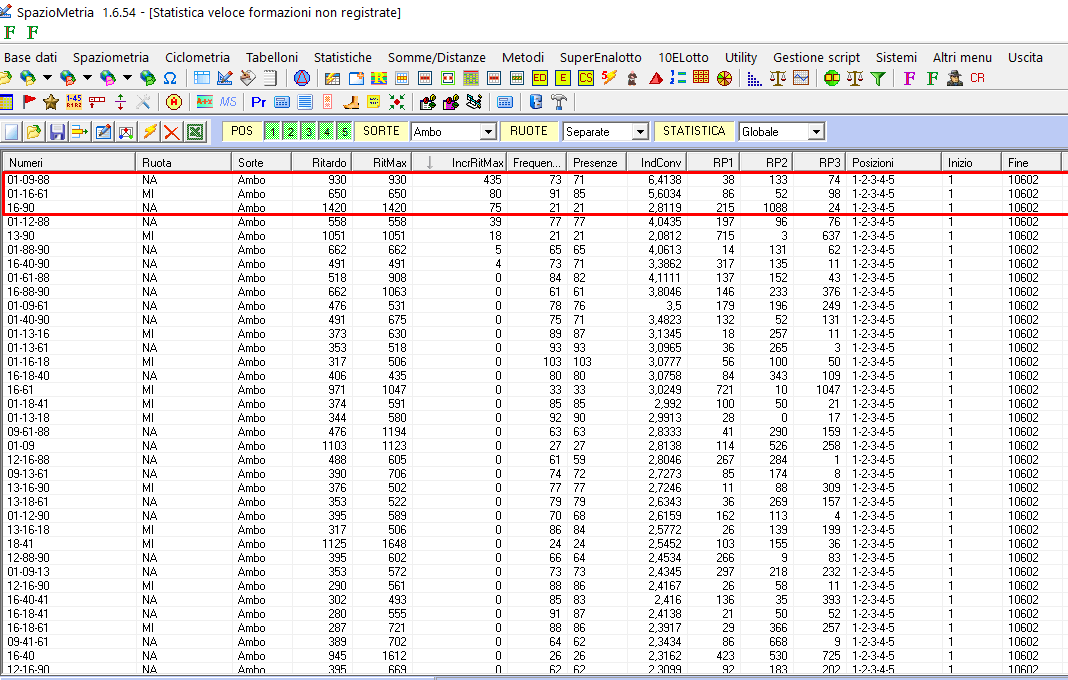Open the red triangle in blue circle tool
The image size is (1068, 680).
302,78
